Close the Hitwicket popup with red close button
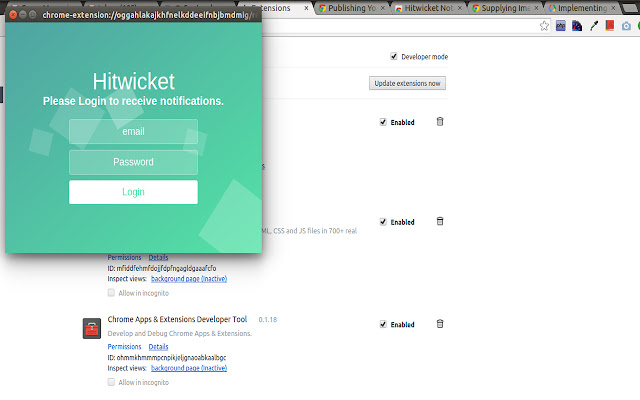The image size is (640, 400). click(x=13, y=15)
